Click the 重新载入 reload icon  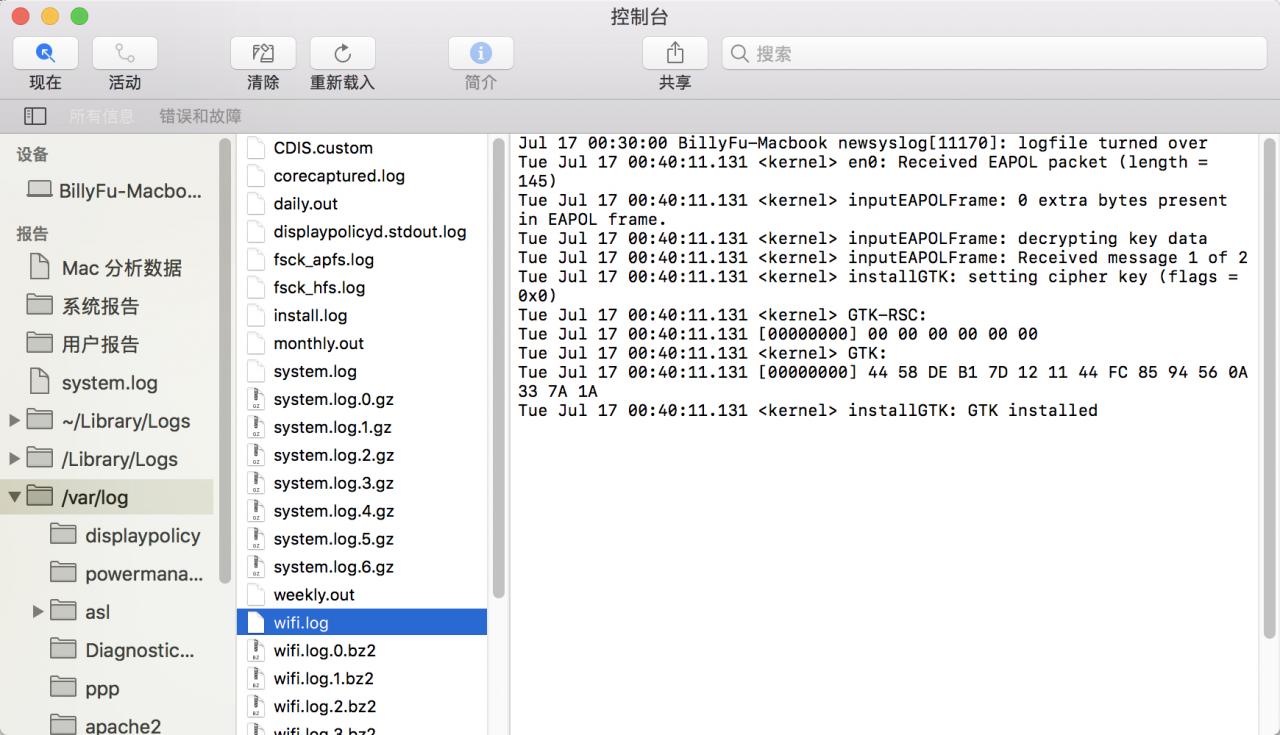pos(342,52)
